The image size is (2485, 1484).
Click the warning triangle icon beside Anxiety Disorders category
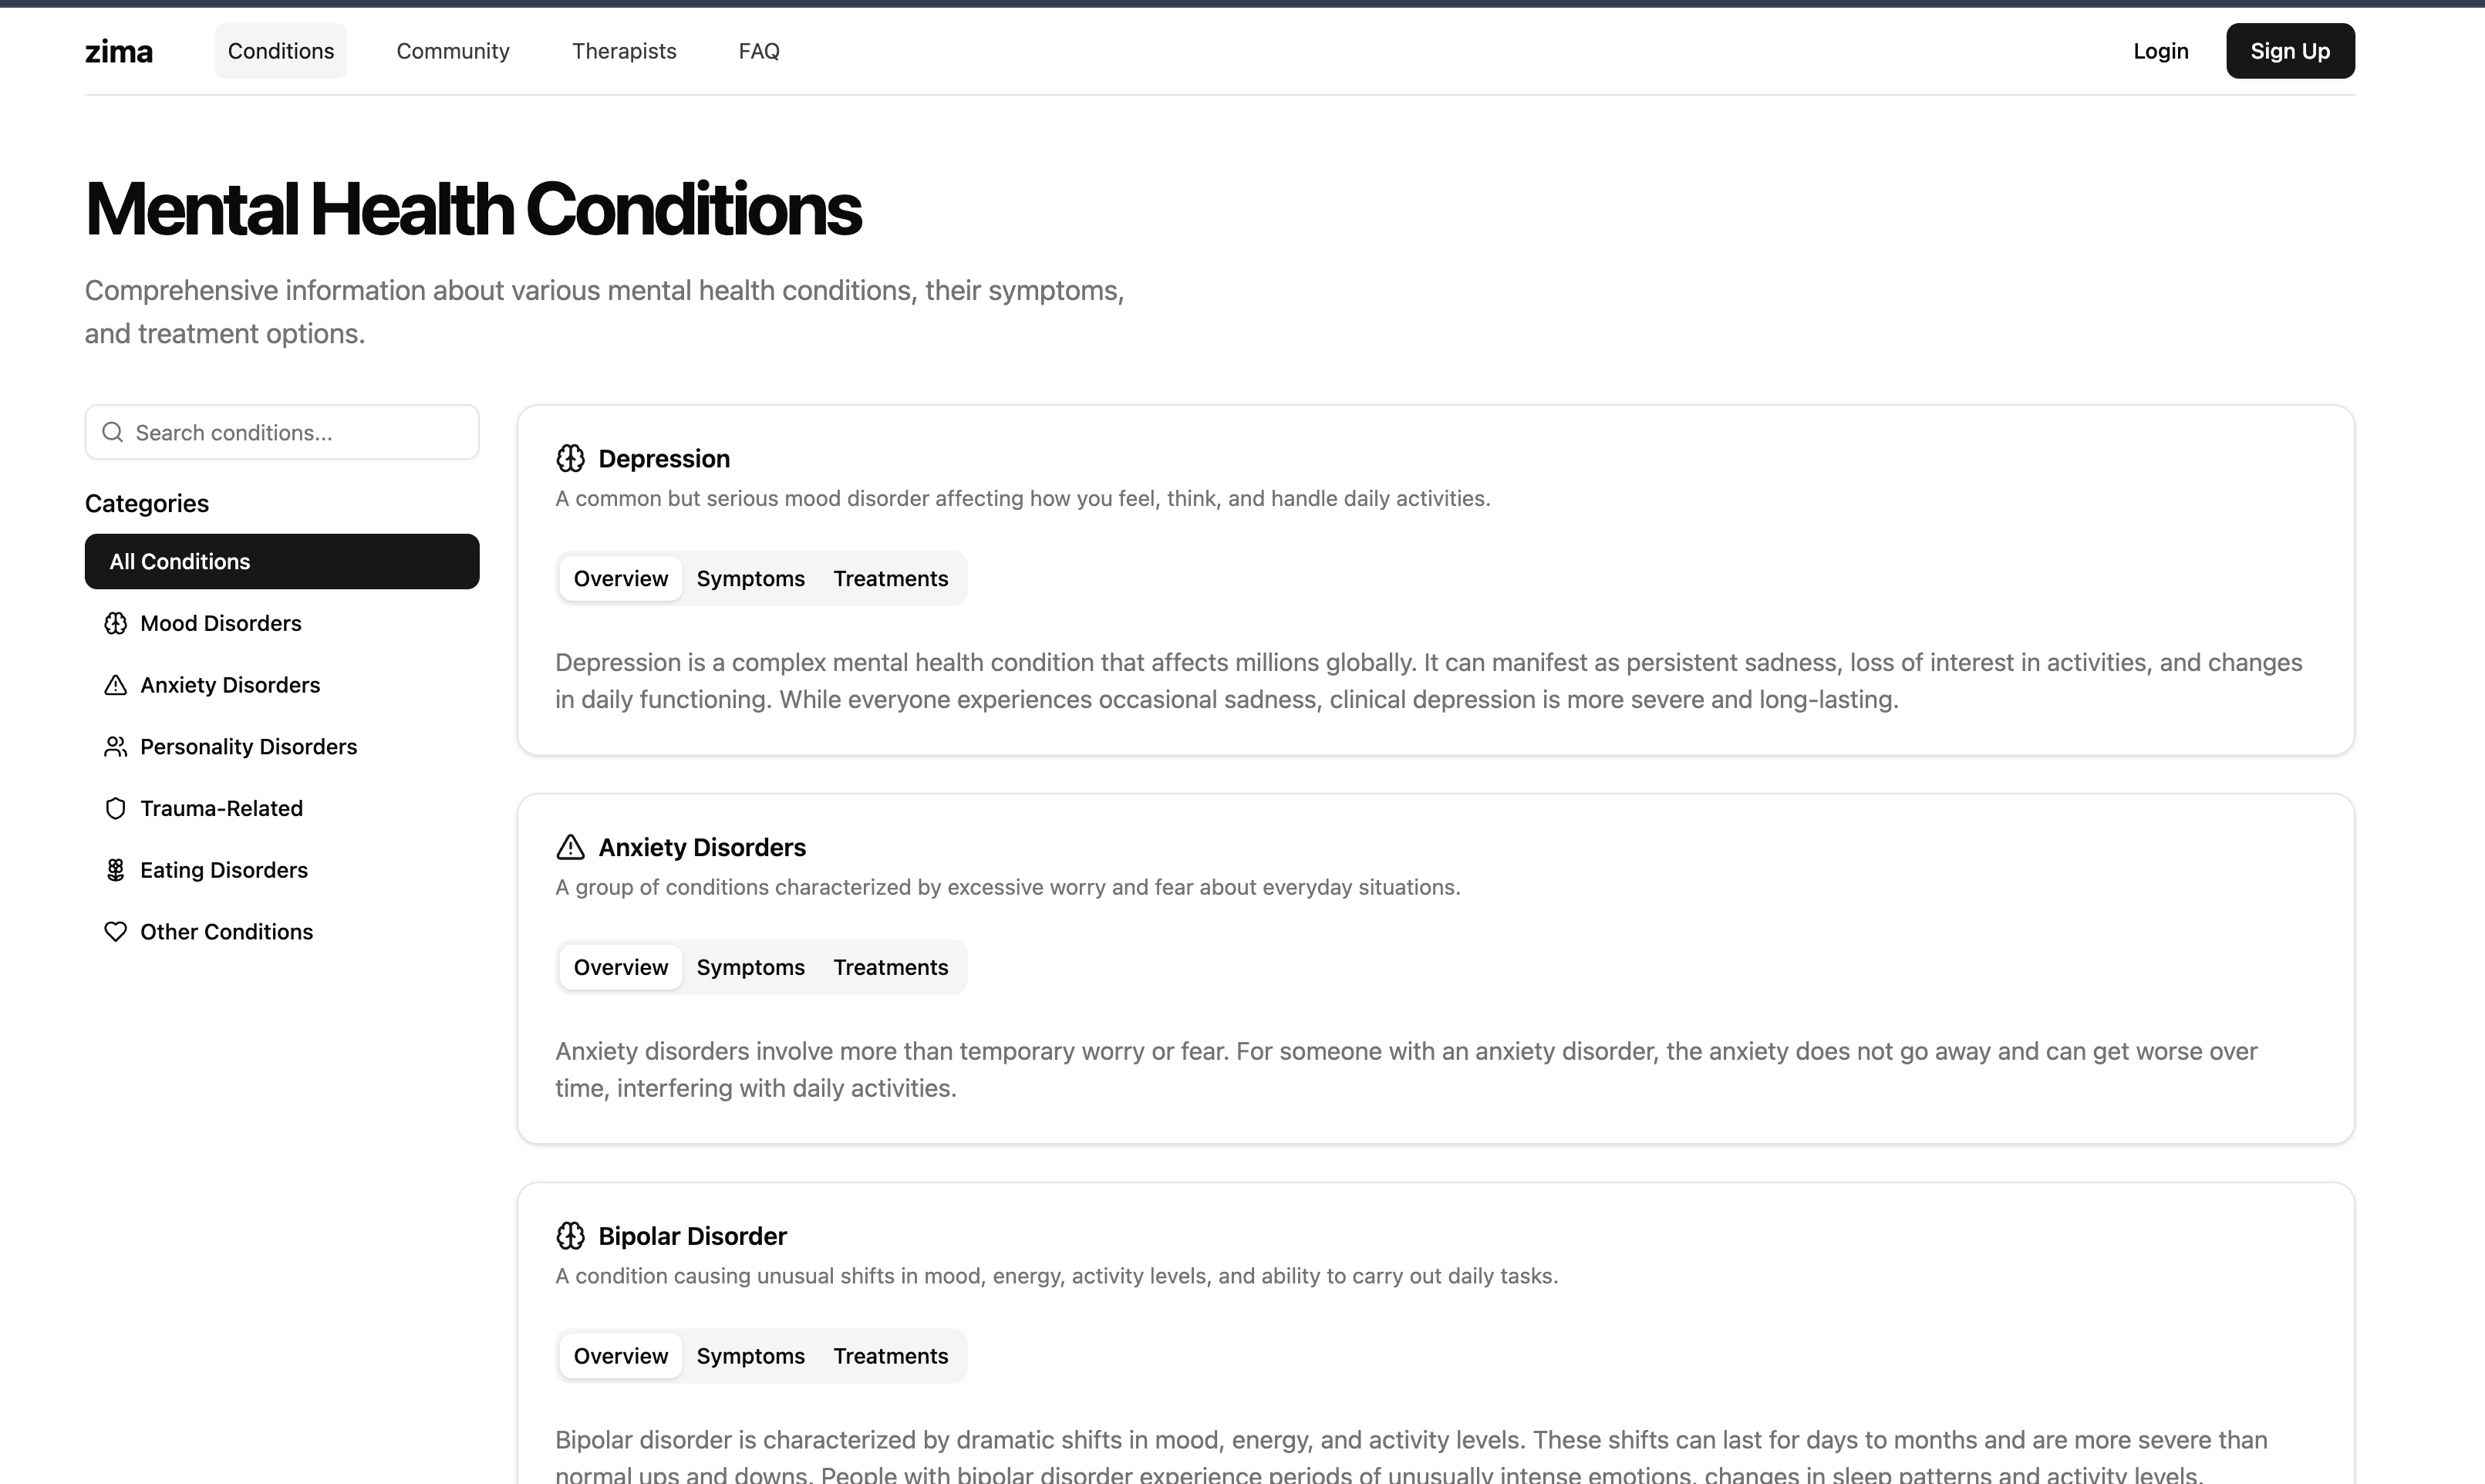[115, 685]
